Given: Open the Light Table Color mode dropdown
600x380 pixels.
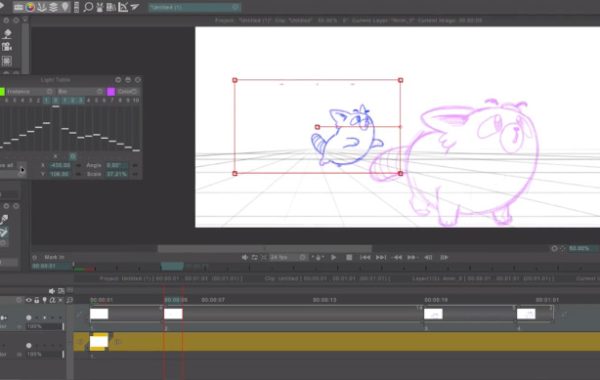Looking at the screenshot, I should [x=128, y=91].
